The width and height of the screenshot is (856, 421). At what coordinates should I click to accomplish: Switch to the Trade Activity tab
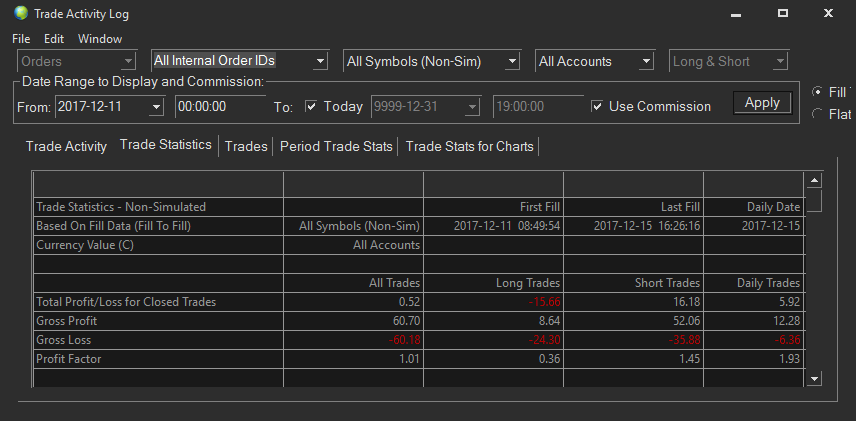[66, 146]
